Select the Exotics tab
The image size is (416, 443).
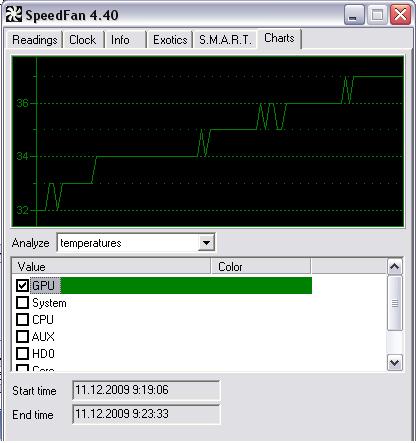click(x=170, y=40)
